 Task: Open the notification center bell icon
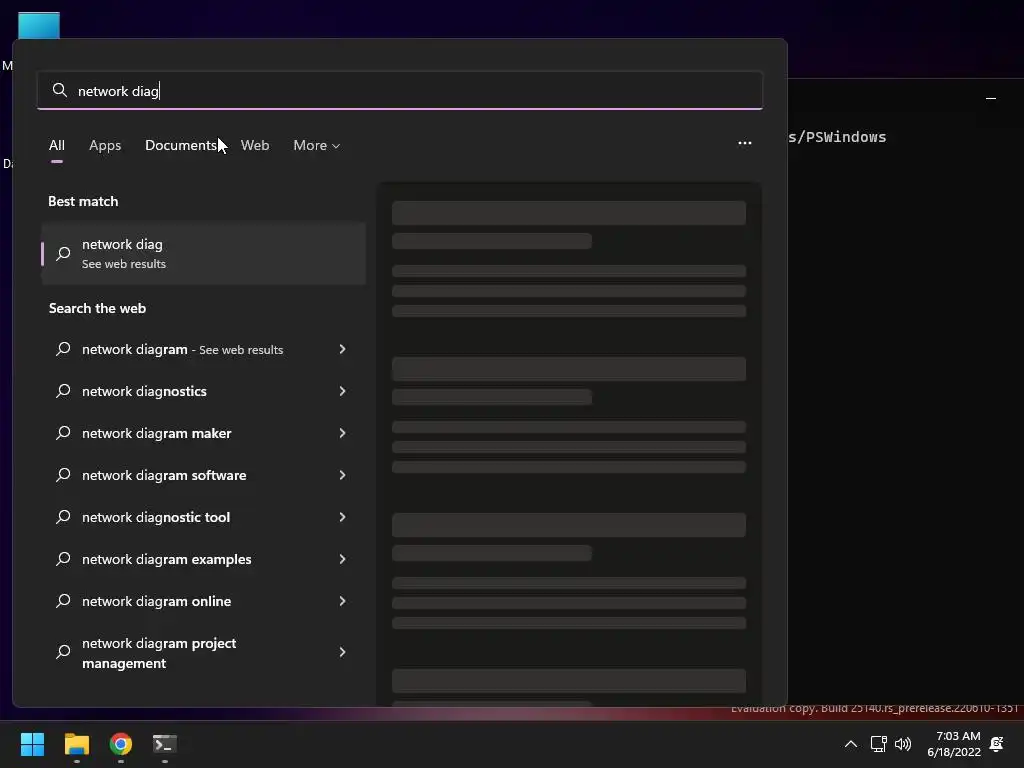coord(997,744)
